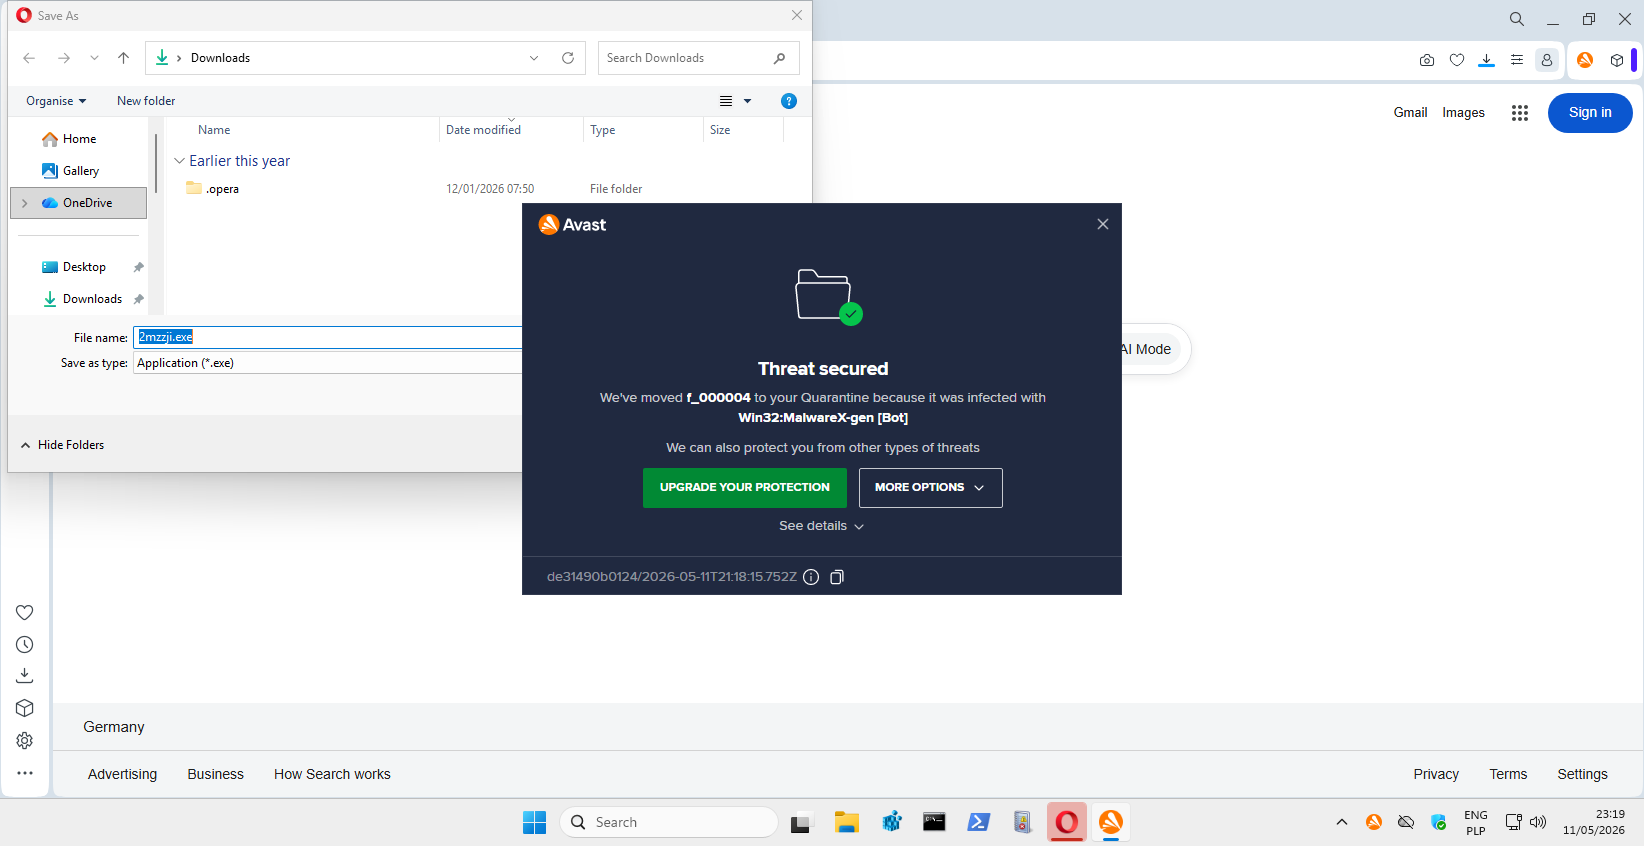Sort files by Name column
Image resolution: width=1644 pixels, height=846 pixels.
214,130
